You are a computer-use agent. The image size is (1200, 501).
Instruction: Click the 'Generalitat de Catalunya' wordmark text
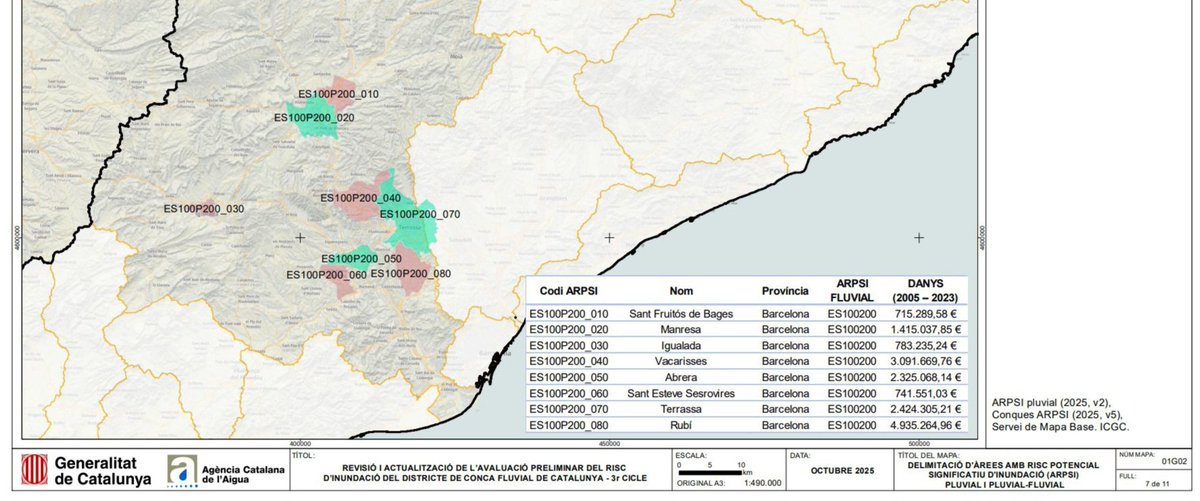click(103, 471)
